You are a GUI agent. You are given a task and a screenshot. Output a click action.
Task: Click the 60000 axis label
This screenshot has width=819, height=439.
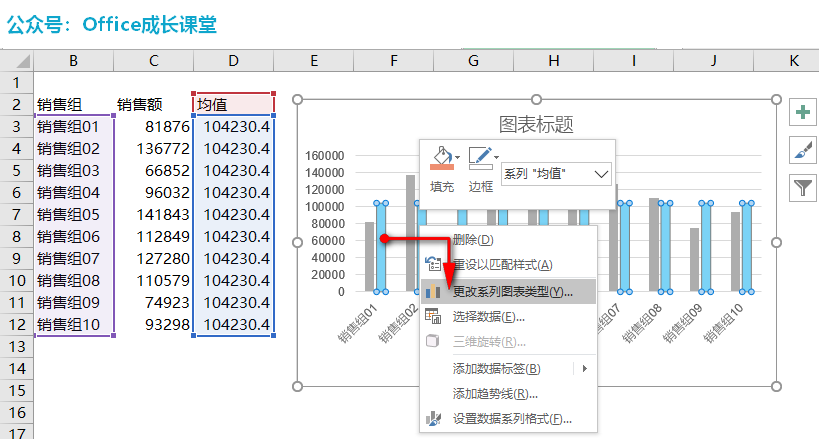coord(327,240)
